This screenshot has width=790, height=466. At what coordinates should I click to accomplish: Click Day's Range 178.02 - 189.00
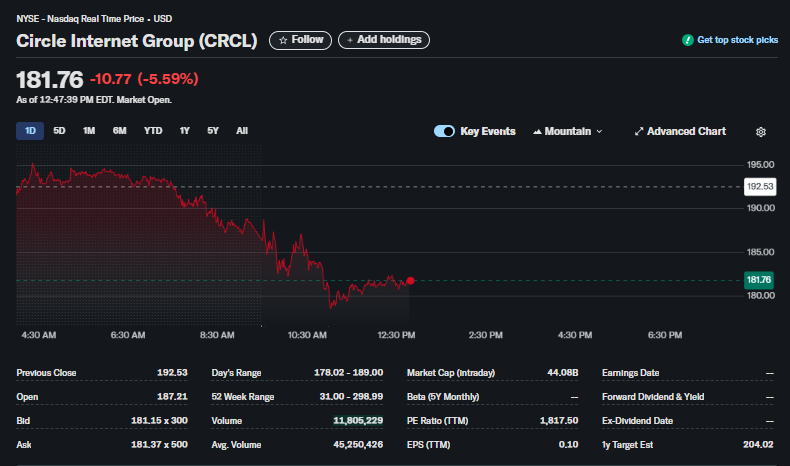coord(349,372)
